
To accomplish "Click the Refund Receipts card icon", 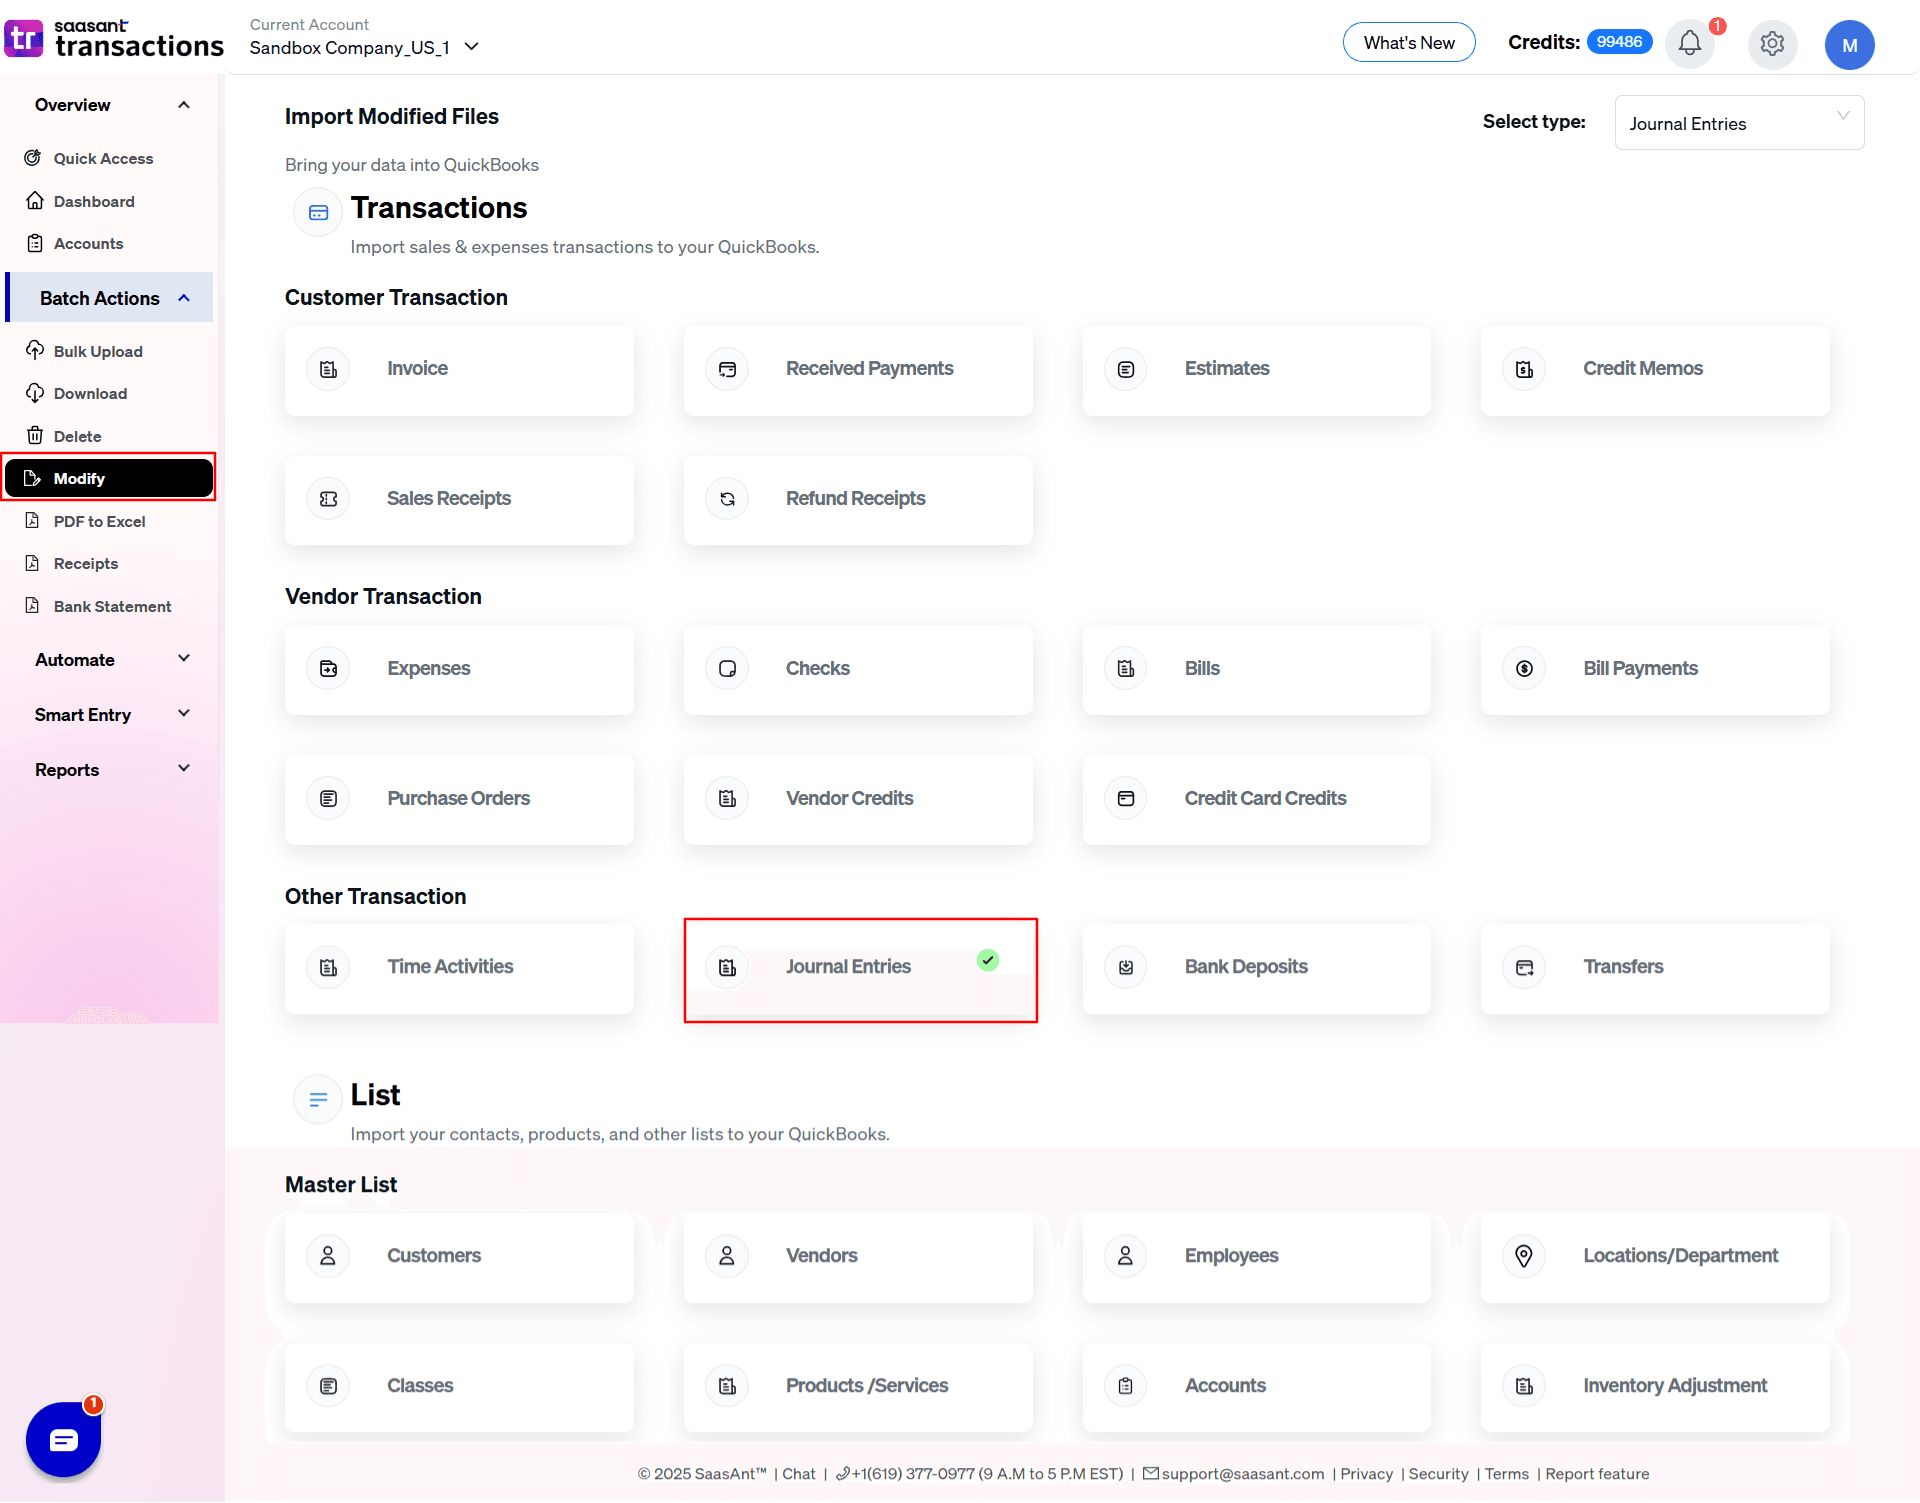I will [x=727, y=499].
